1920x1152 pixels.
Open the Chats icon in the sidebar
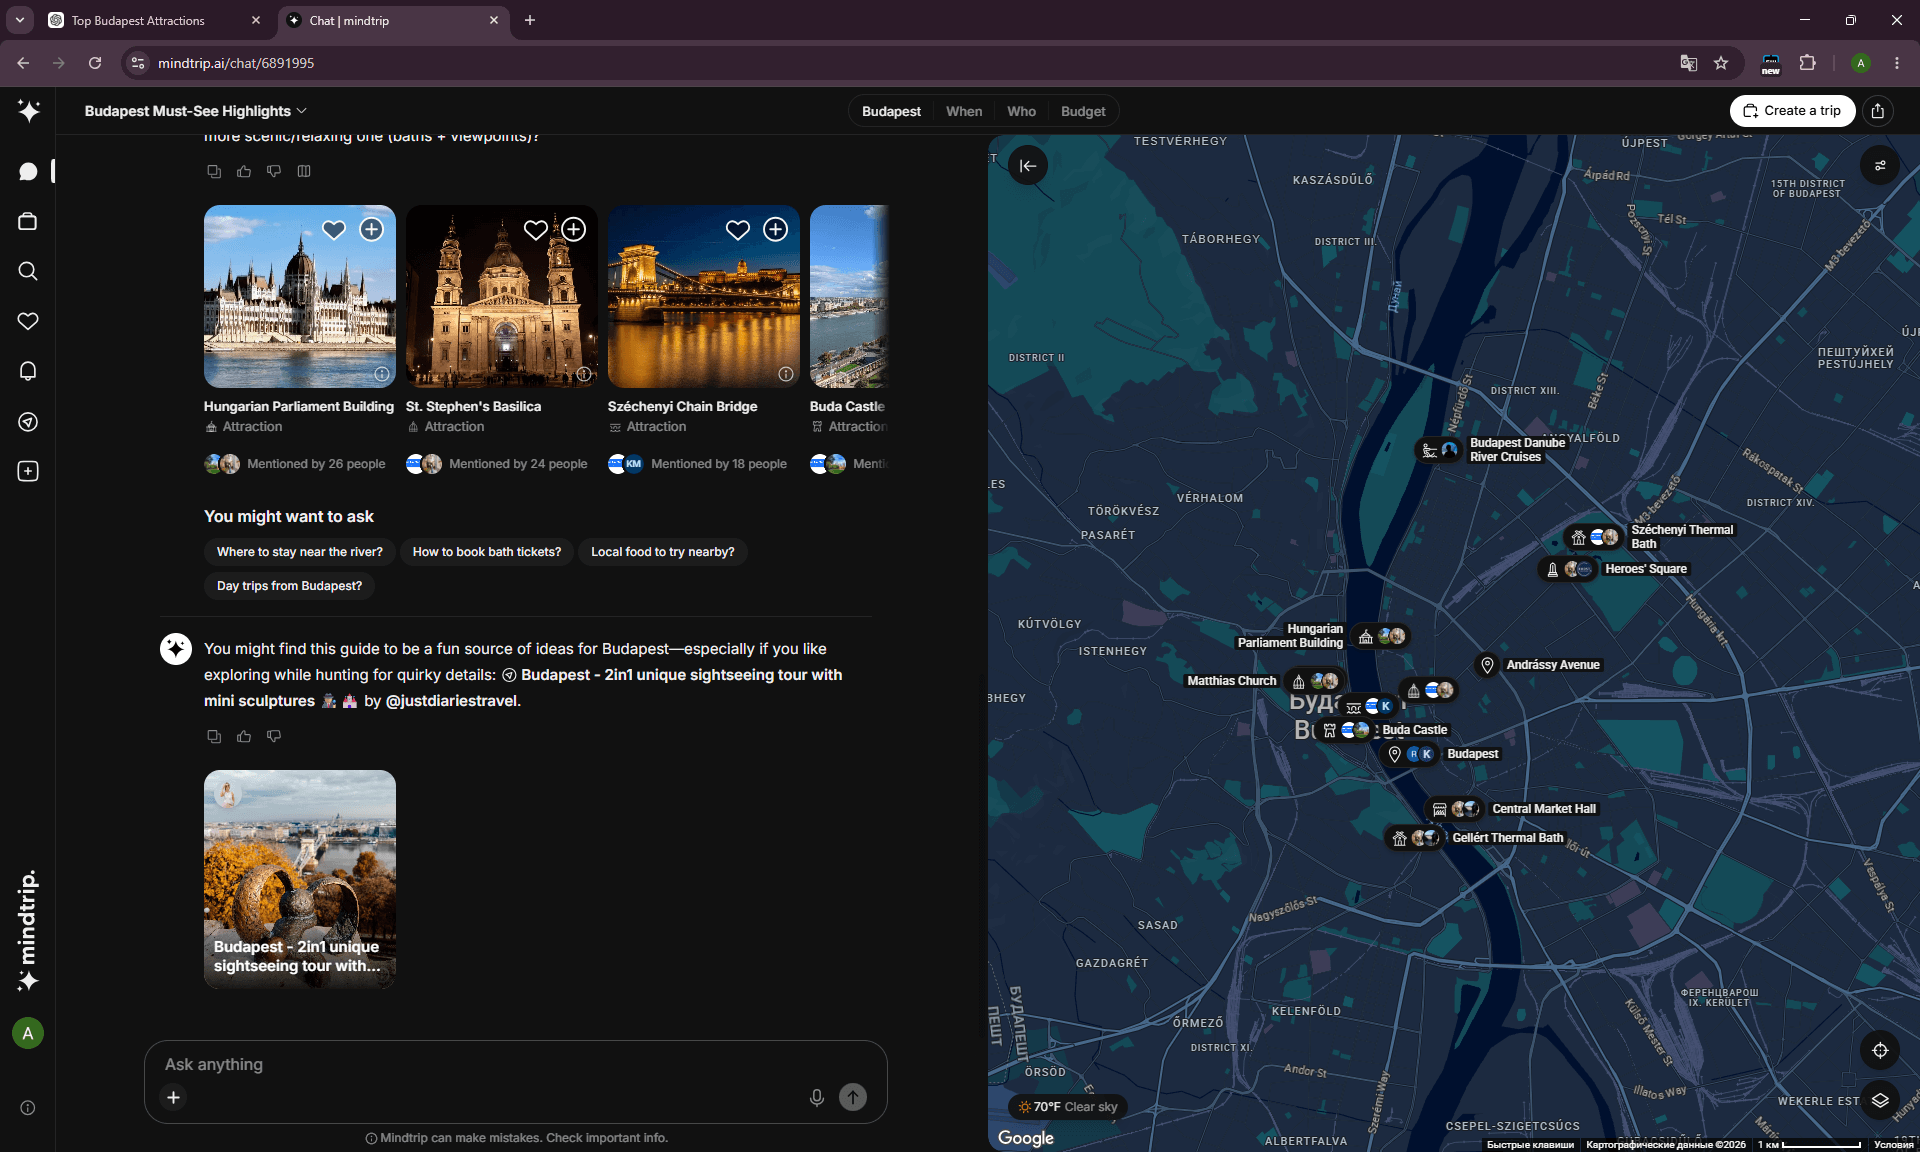pos(28,171)
